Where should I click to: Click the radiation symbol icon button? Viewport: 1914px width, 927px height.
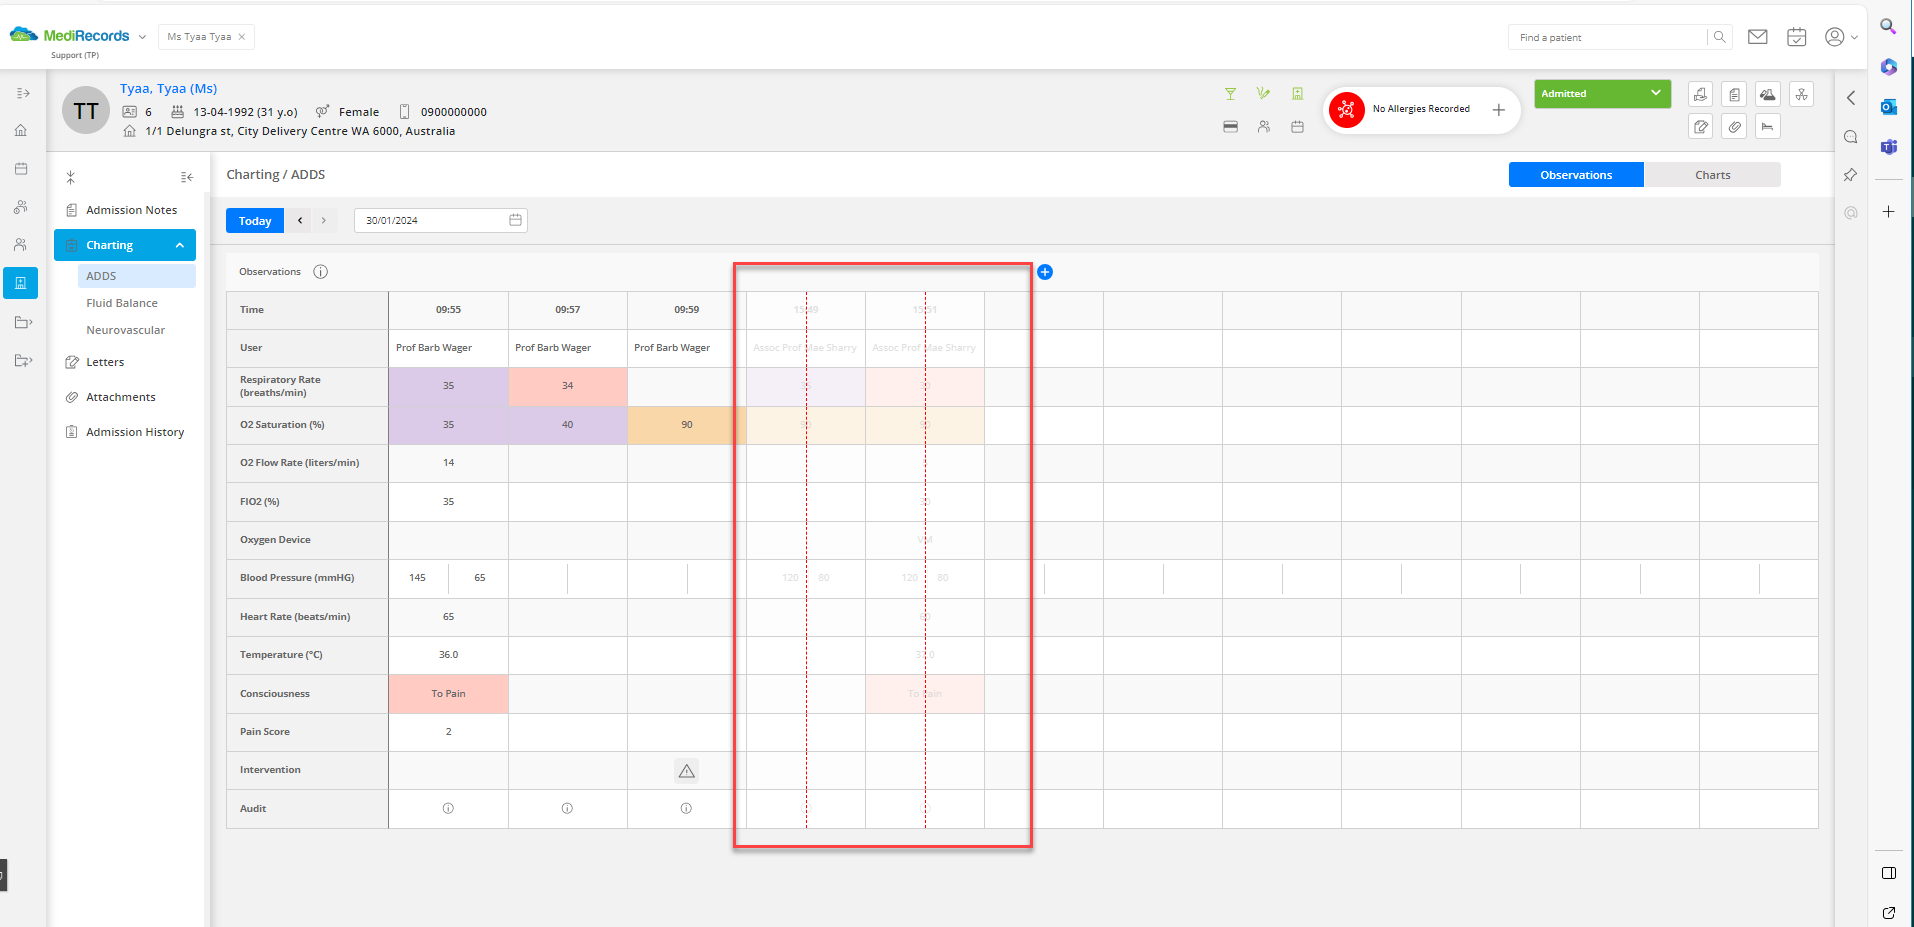pos(1801,94)
